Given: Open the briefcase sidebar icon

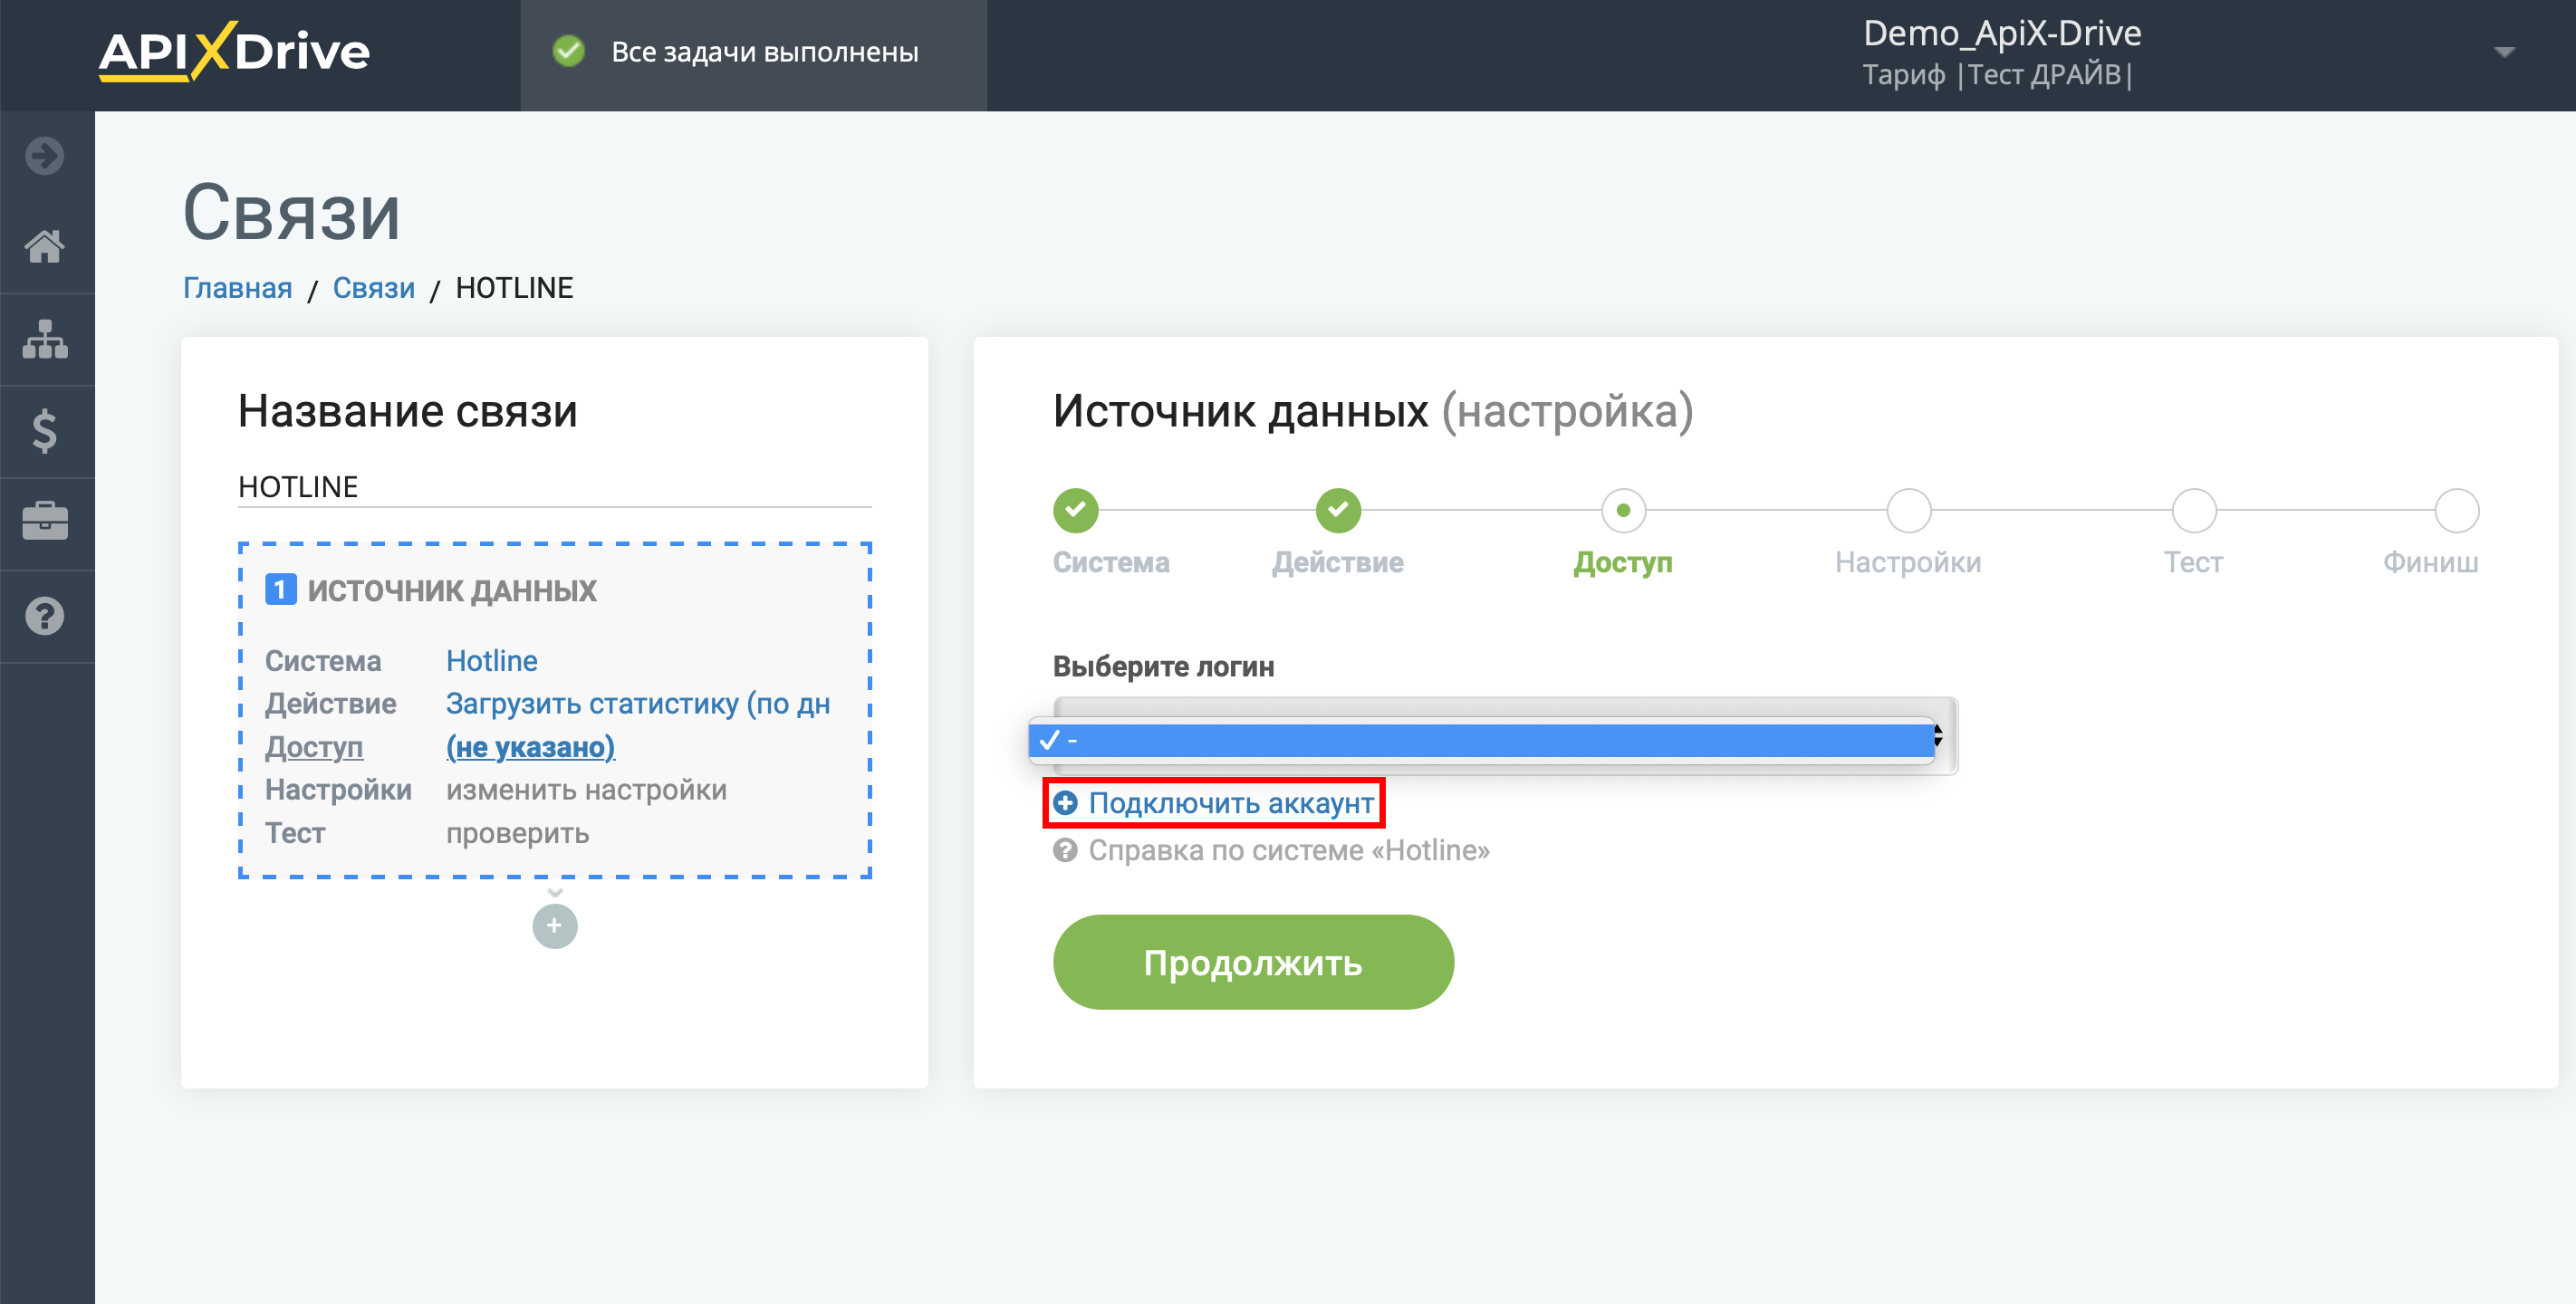Looking at the screenshot, I should tap(45, 522).
